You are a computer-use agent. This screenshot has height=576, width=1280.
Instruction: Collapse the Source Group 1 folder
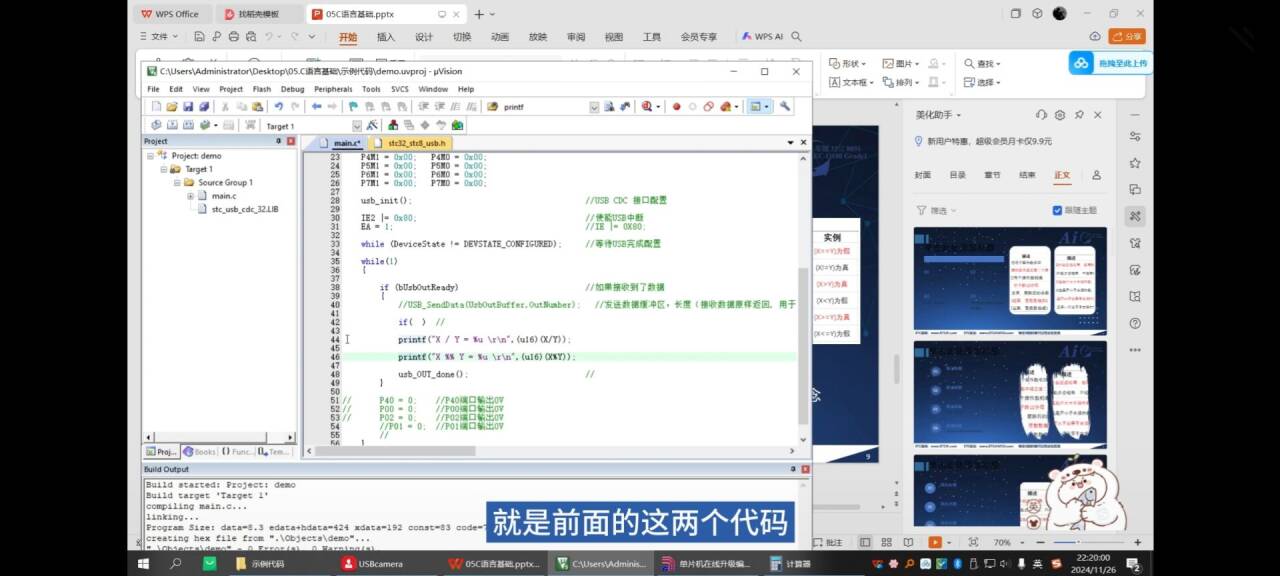click(x=177, y=183)
